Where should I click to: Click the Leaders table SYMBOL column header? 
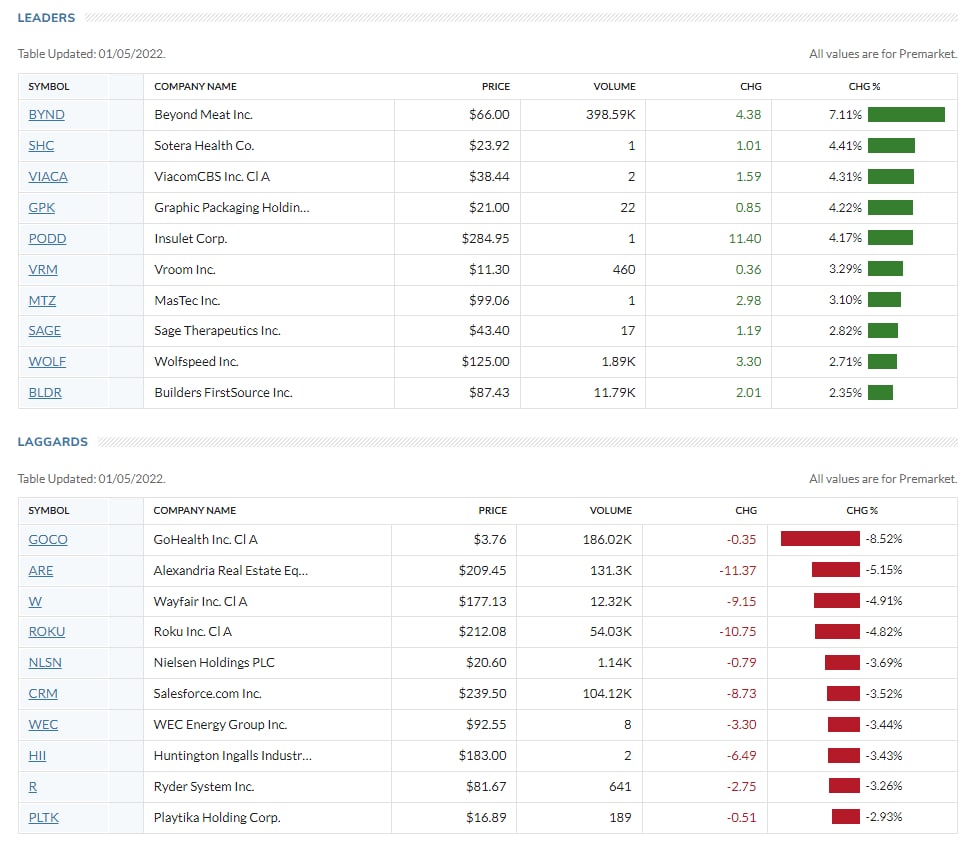coord(49,87)
